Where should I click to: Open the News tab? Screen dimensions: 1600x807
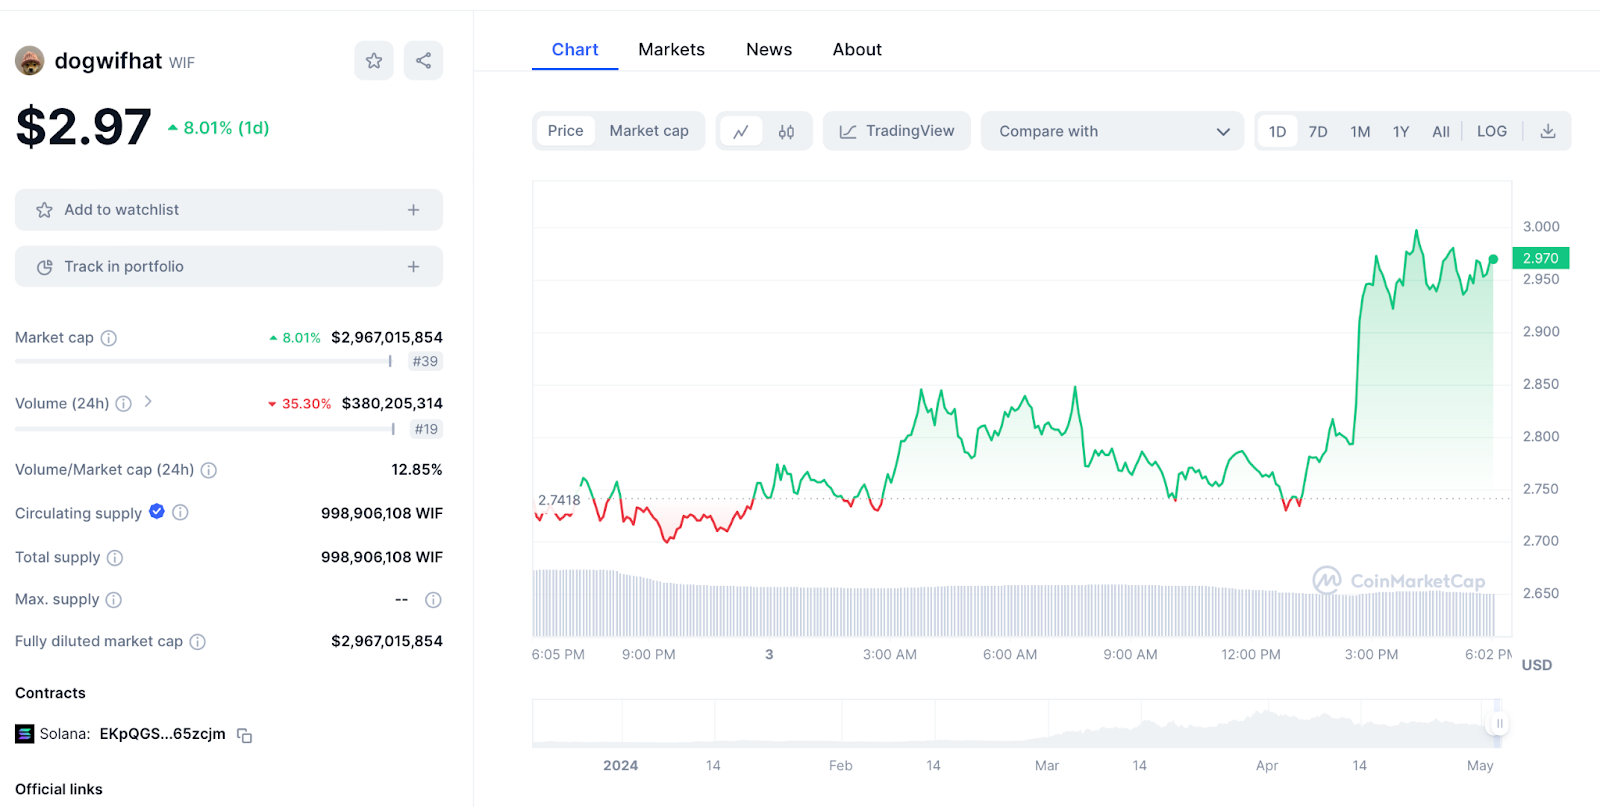tap(769, 50)
